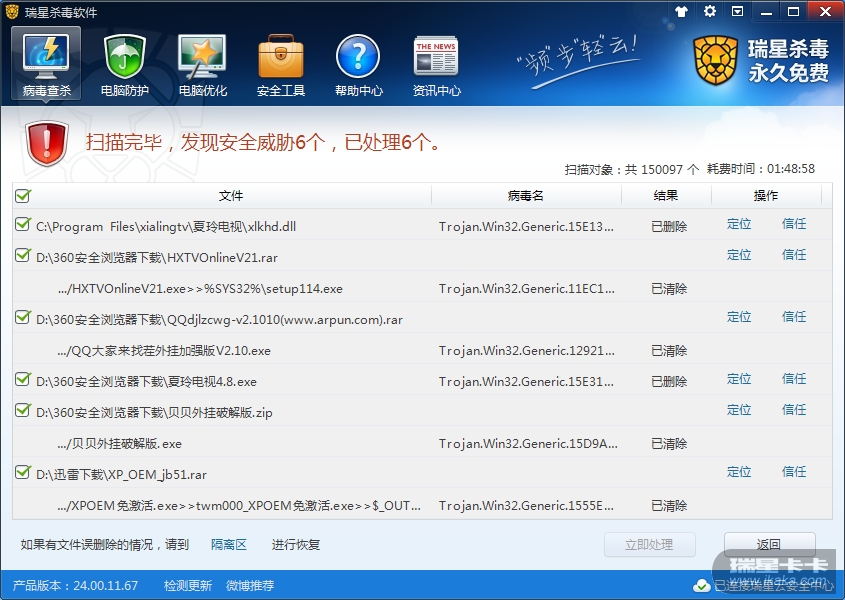Click virus name Trojan.Win32.Generic.12921...

[526, 350]
